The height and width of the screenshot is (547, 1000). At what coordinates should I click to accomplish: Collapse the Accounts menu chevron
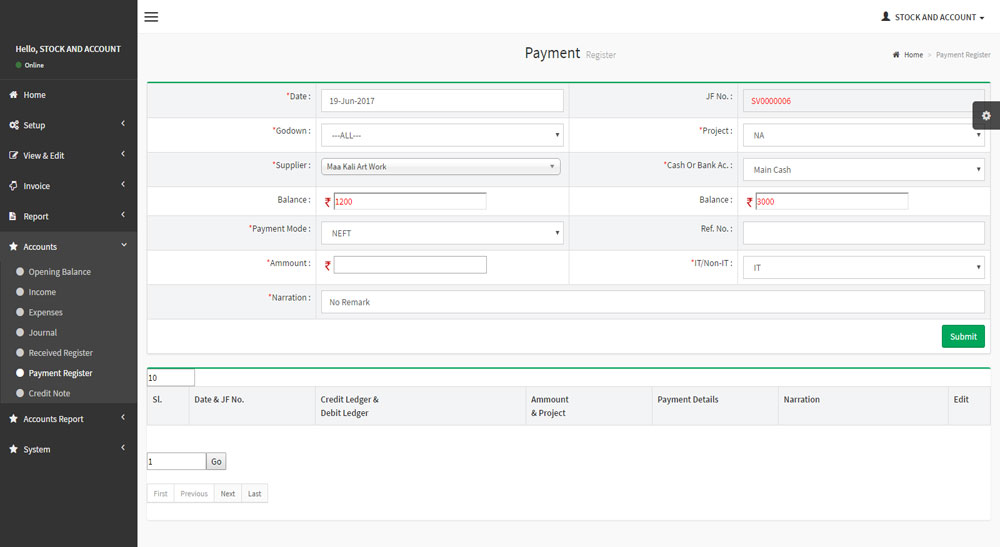click(x=124, y=245)
